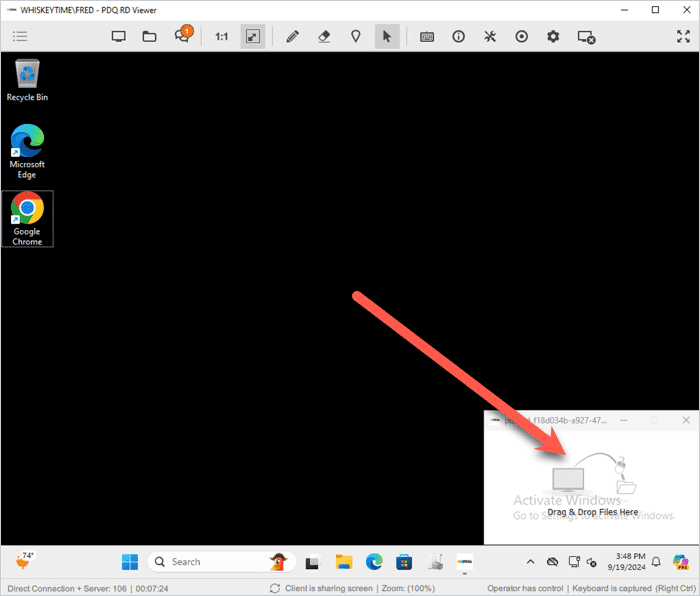Click the monitor display selection icon
Screen dimensions: 700x596
[118, 36]
